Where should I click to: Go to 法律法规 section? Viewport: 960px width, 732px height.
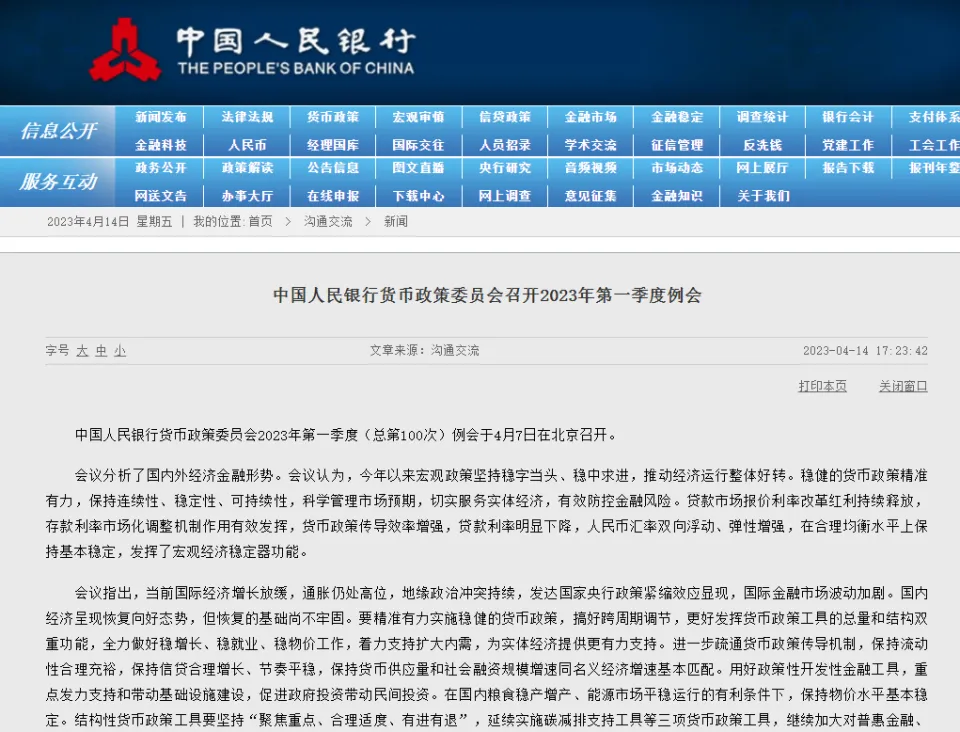tap(247, 117)
